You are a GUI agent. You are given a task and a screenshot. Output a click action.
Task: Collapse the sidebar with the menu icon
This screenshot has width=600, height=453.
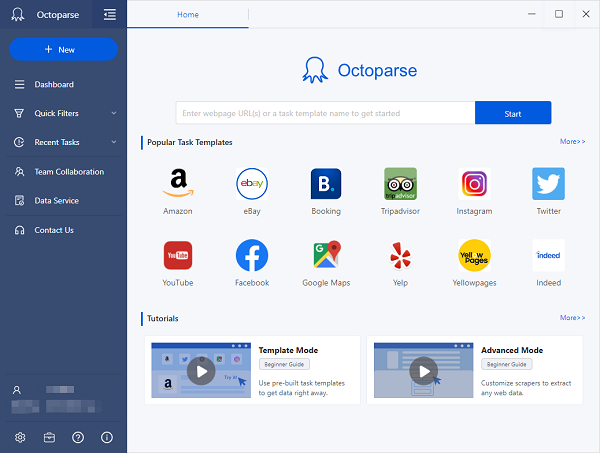[x=110, y=15]
